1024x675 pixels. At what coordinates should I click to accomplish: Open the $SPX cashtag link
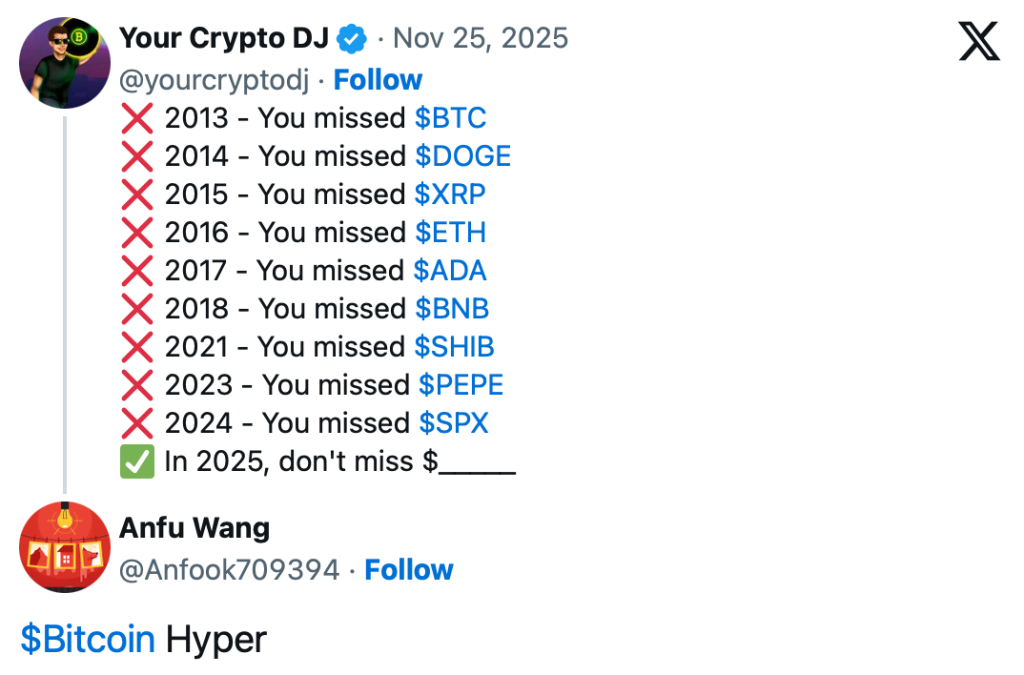coord(452,423)
